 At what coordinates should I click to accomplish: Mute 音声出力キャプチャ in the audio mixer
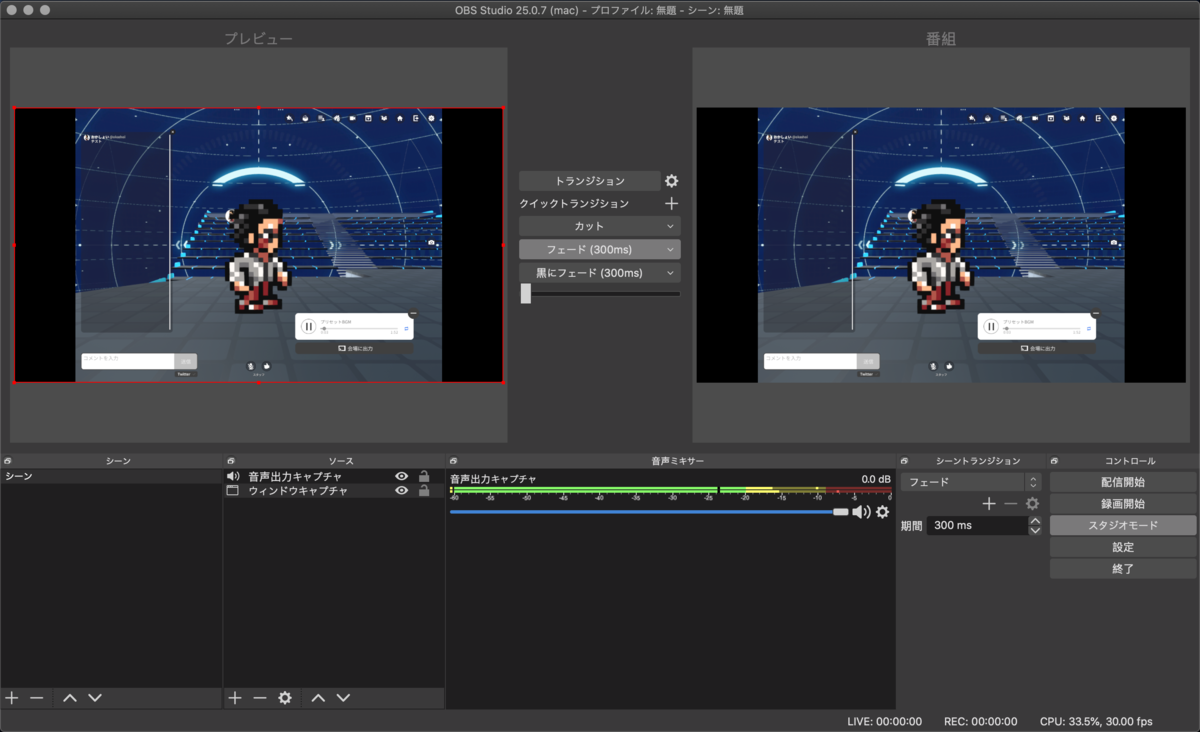tap(861, 512)
